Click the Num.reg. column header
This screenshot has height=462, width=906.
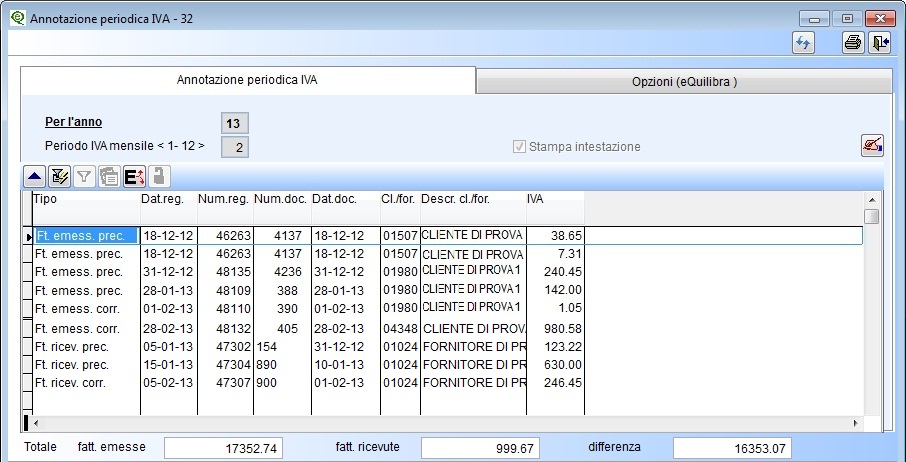coord(225,208)
